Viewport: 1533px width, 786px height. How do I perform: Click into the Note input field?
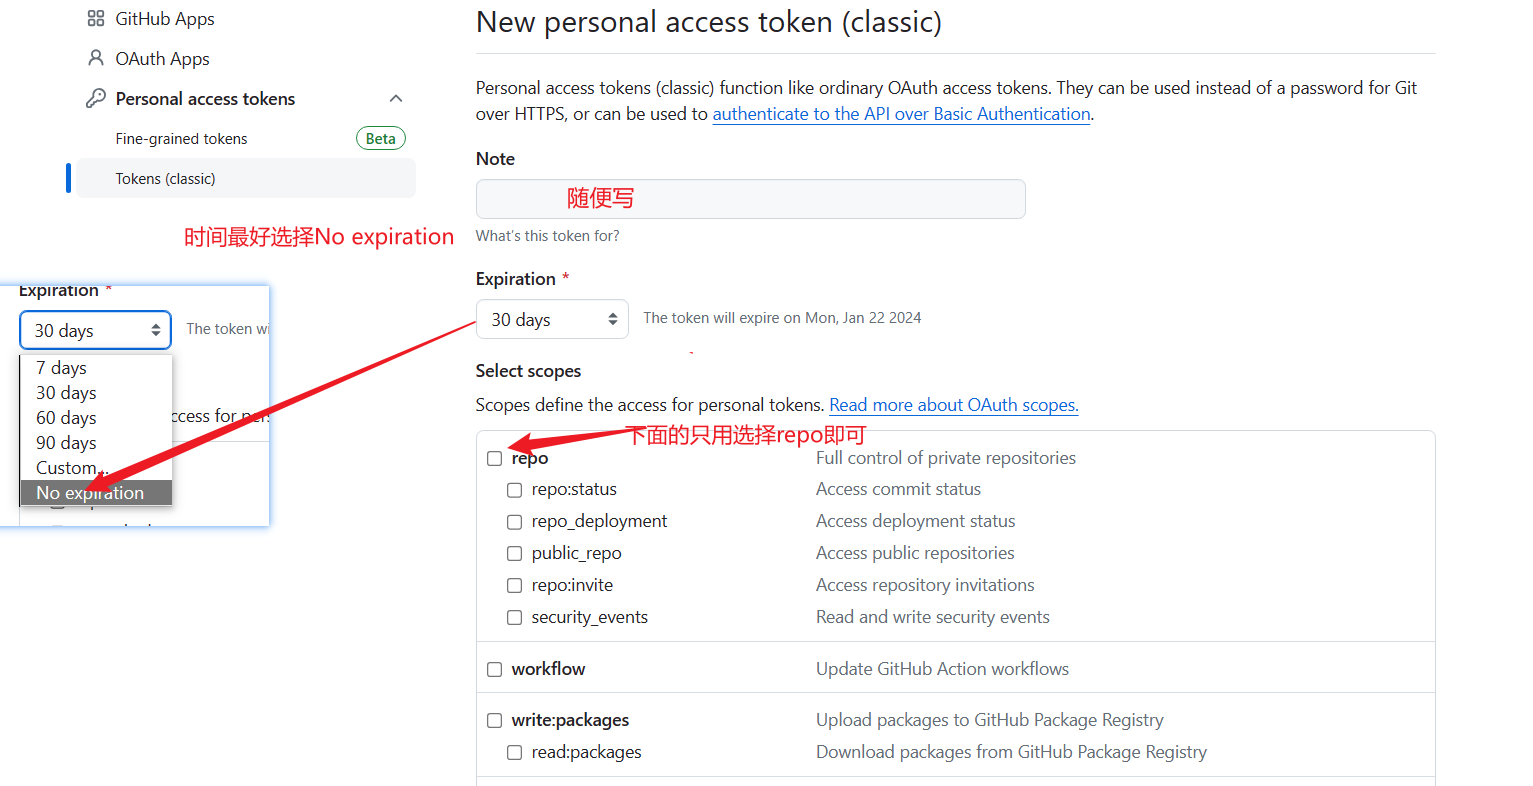(750, 199)
